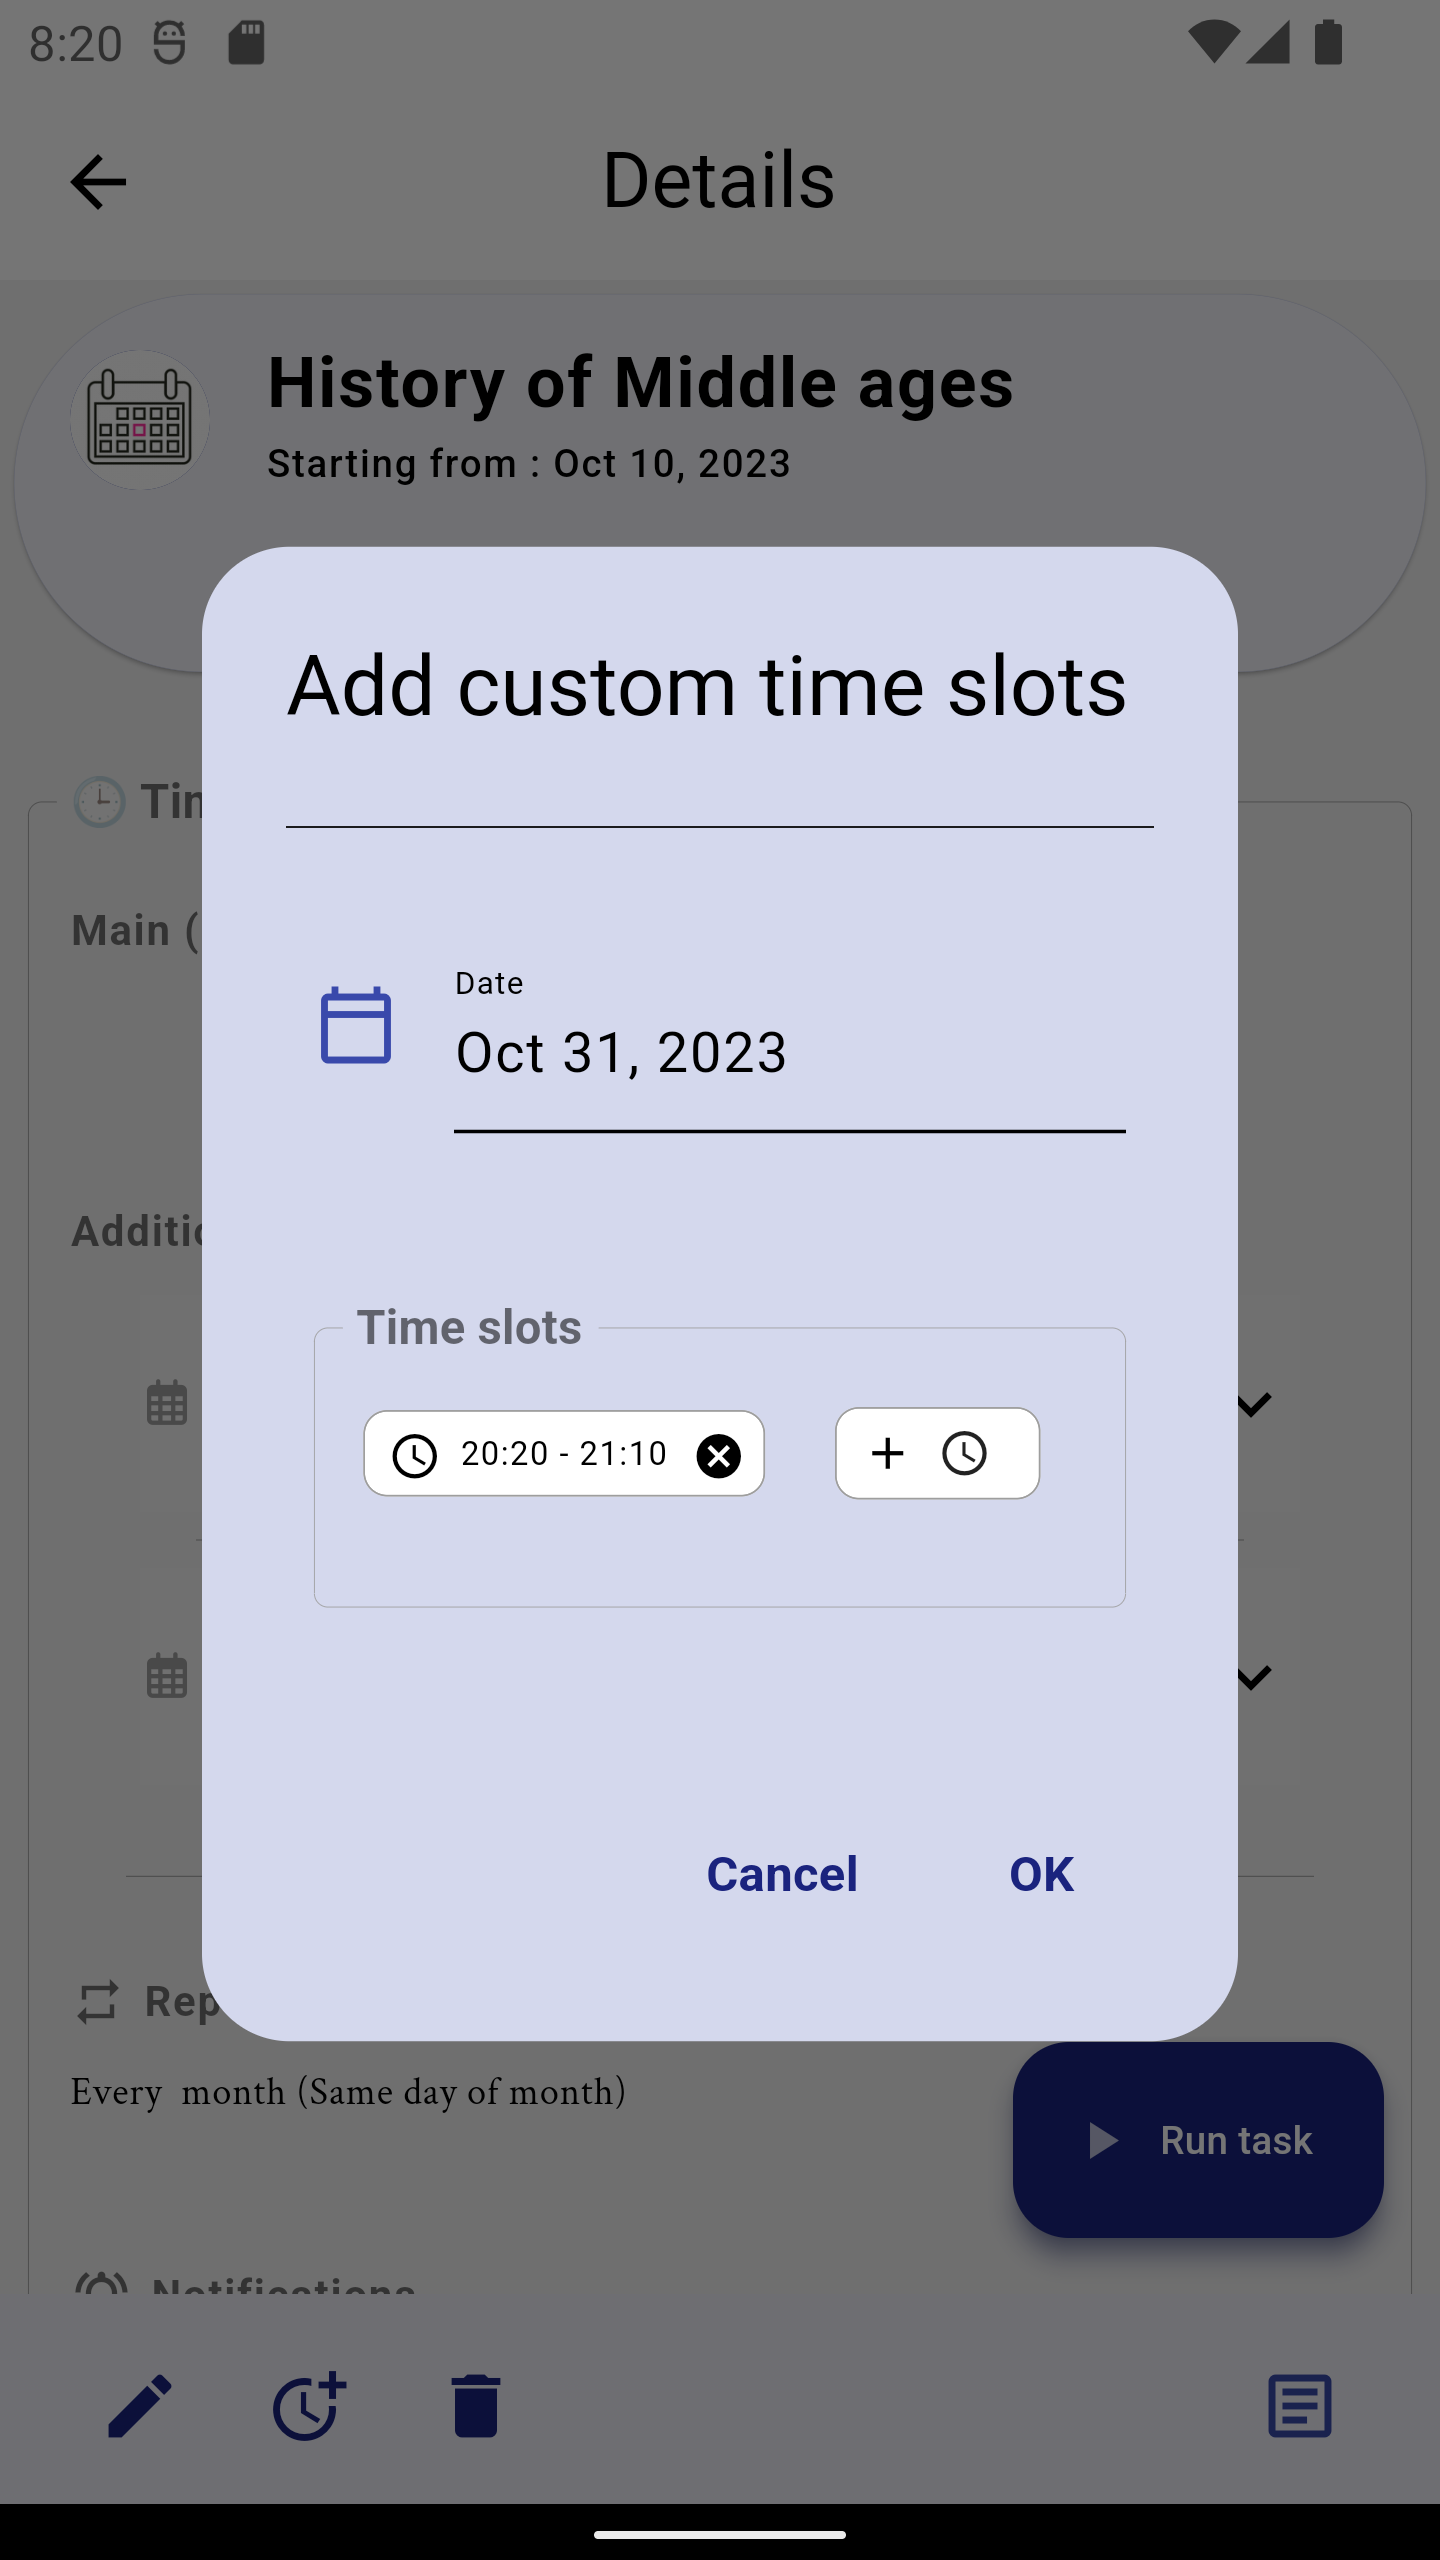The height and width of the screenshot is (2560, 1440).
Task: Expand the second additional slot chevron
Action: tap(1253, 1676)
